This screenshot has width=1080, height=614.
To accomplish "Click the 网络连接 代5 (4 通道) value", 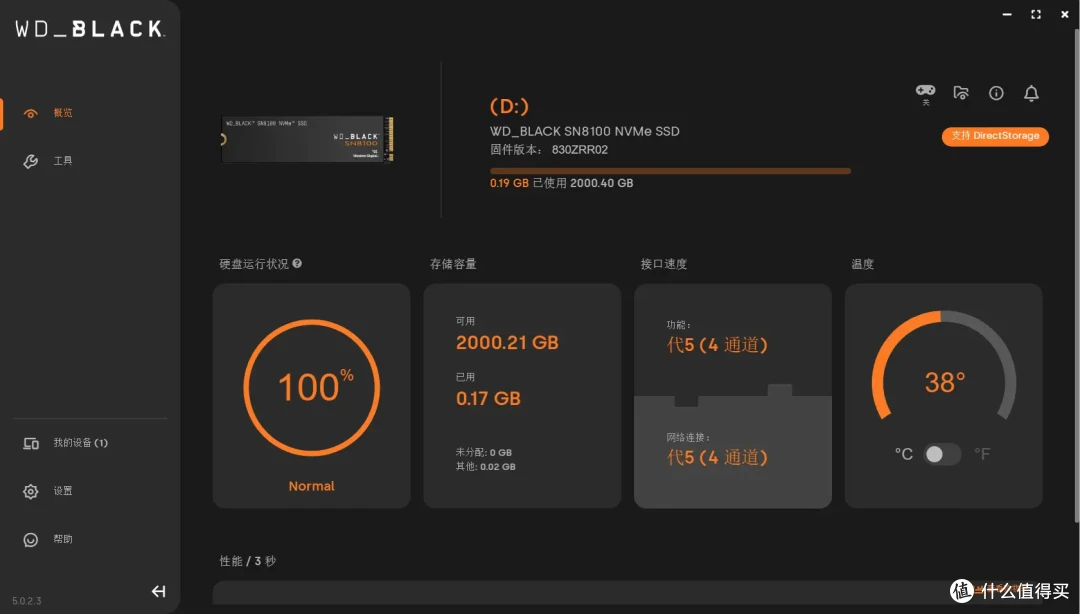I will 717,457.
